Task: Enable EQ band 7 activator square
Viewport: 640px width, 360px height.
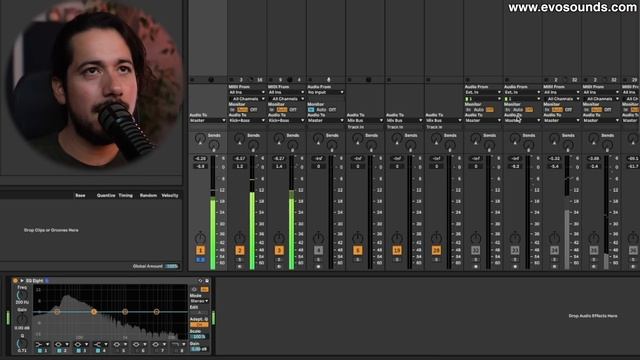Action: tap(156, 351)
